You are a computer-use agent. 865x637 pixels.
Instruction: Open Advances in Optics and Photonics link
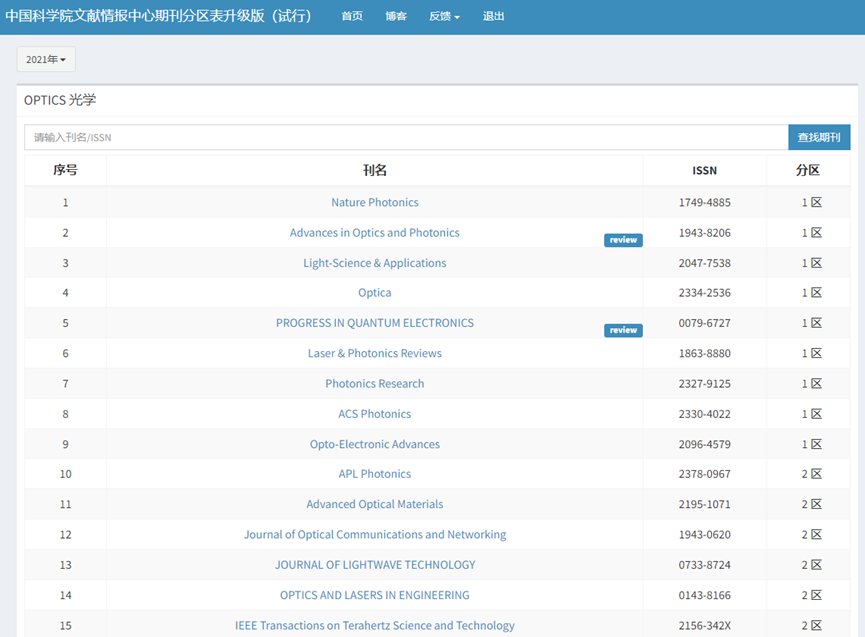point(375,233)
